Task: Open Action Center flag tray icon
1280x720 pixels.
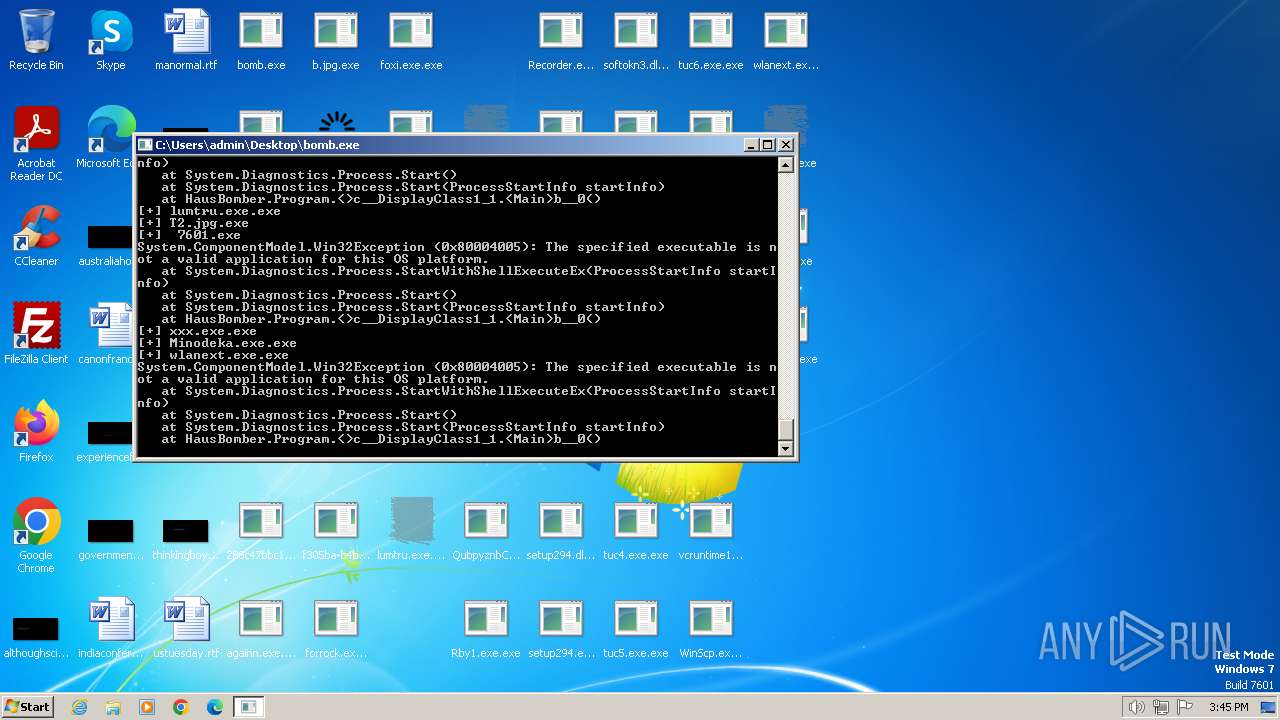Action: point(1185,707)
